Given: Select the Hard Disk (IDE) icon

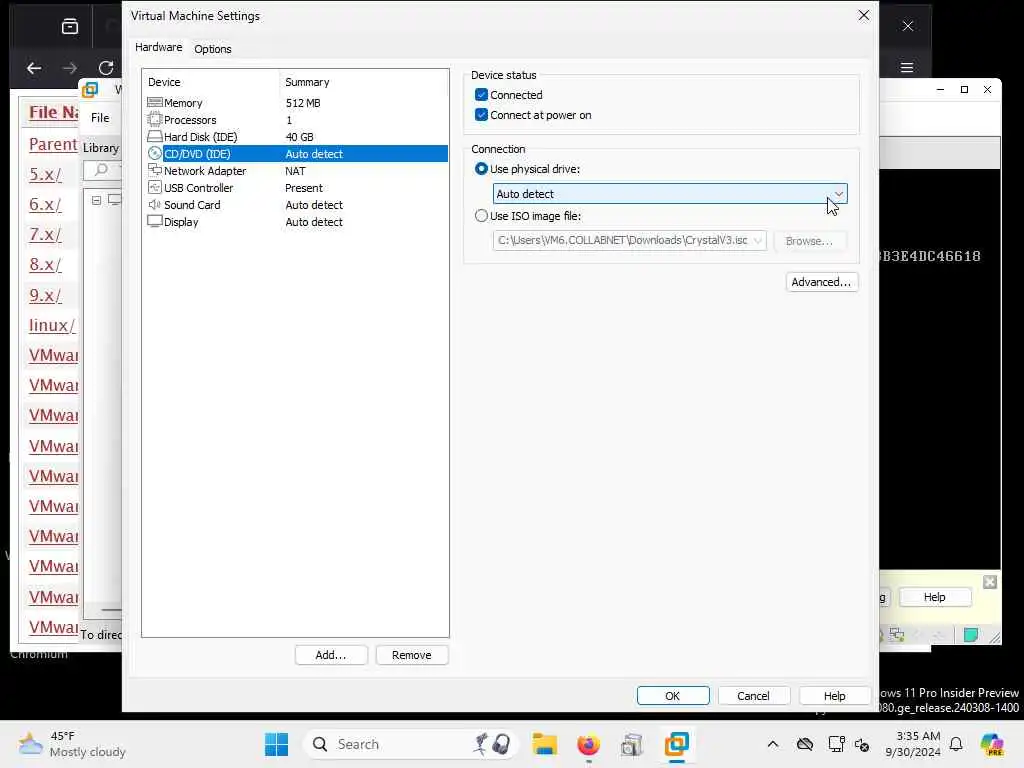Looking at the screenshot, I should (x=155, y=136).
